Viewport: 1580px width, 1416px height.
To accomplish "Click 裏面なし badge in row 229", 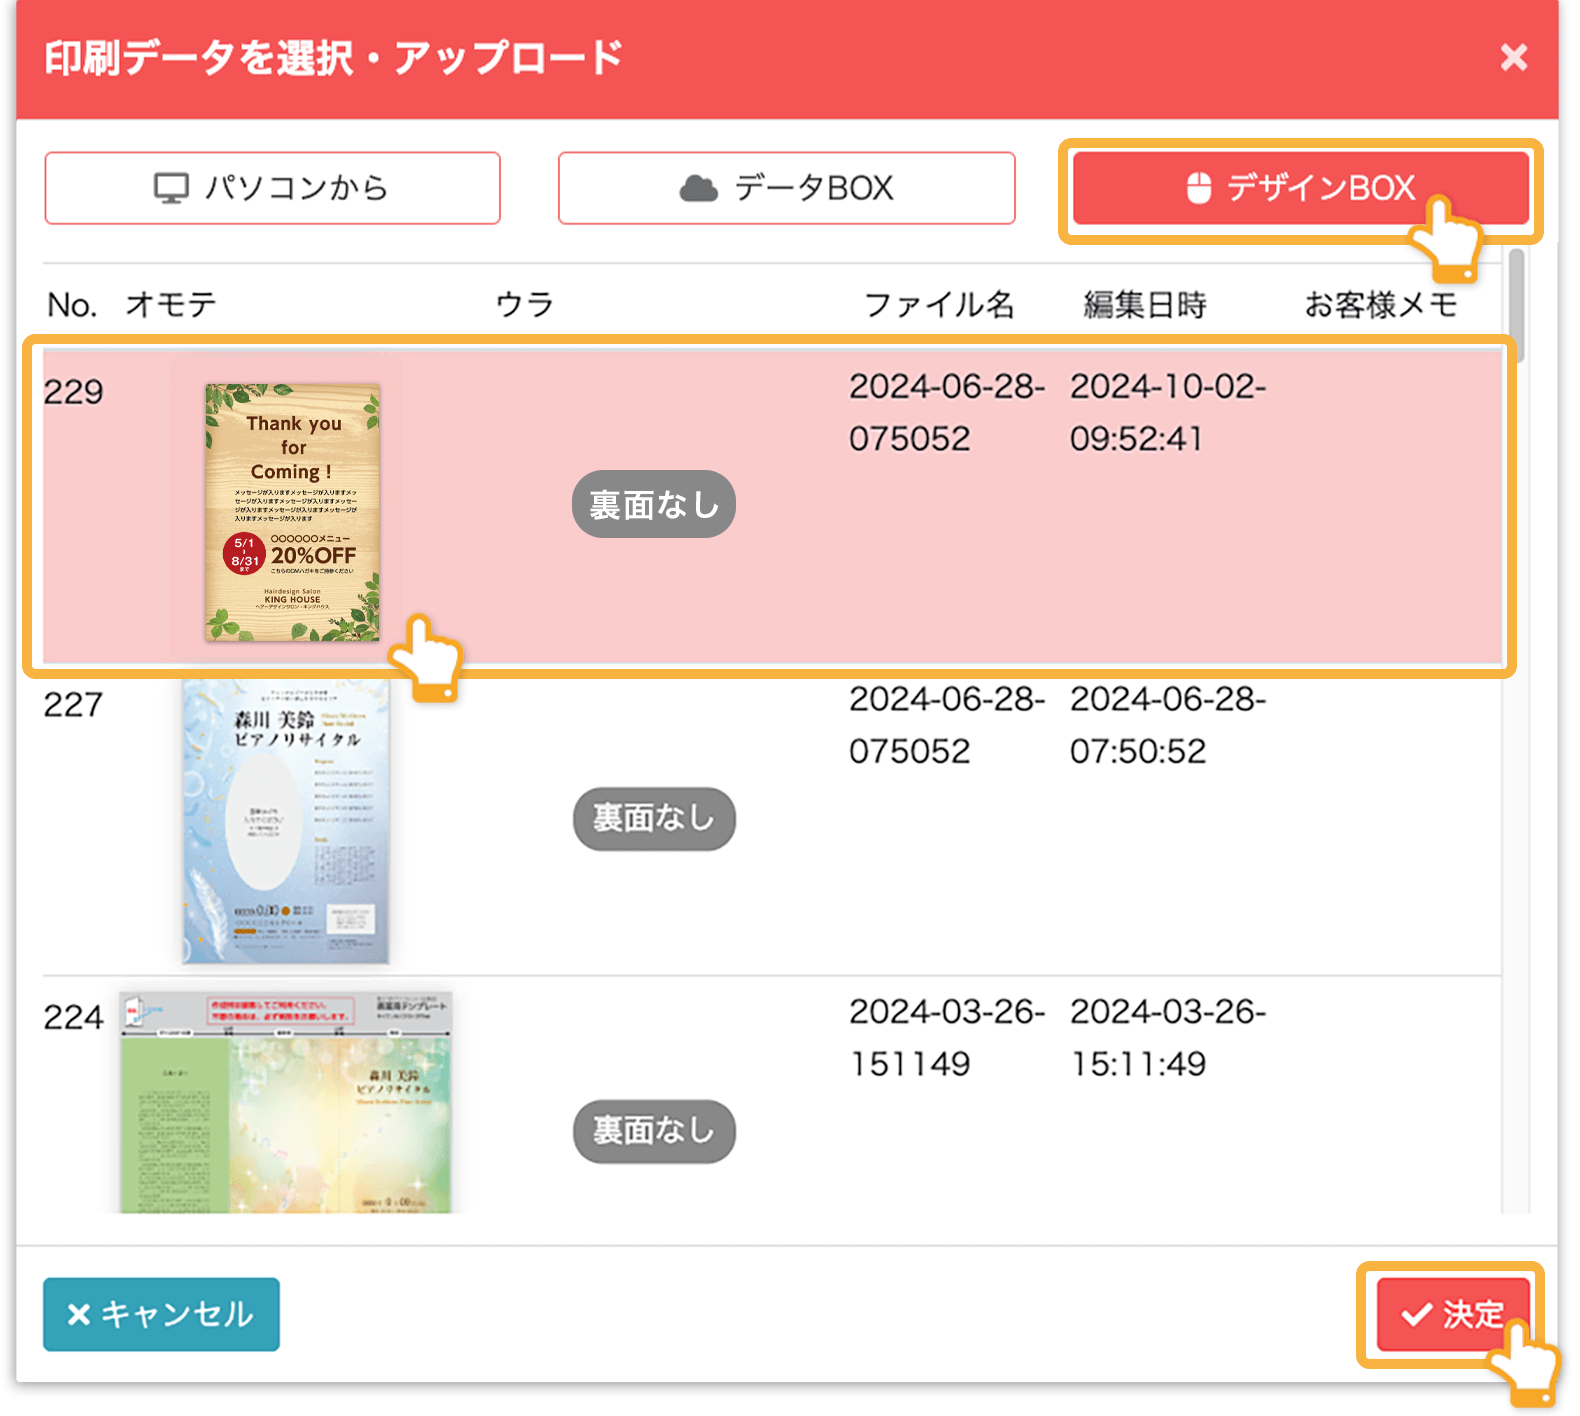I will coord(653,504).
